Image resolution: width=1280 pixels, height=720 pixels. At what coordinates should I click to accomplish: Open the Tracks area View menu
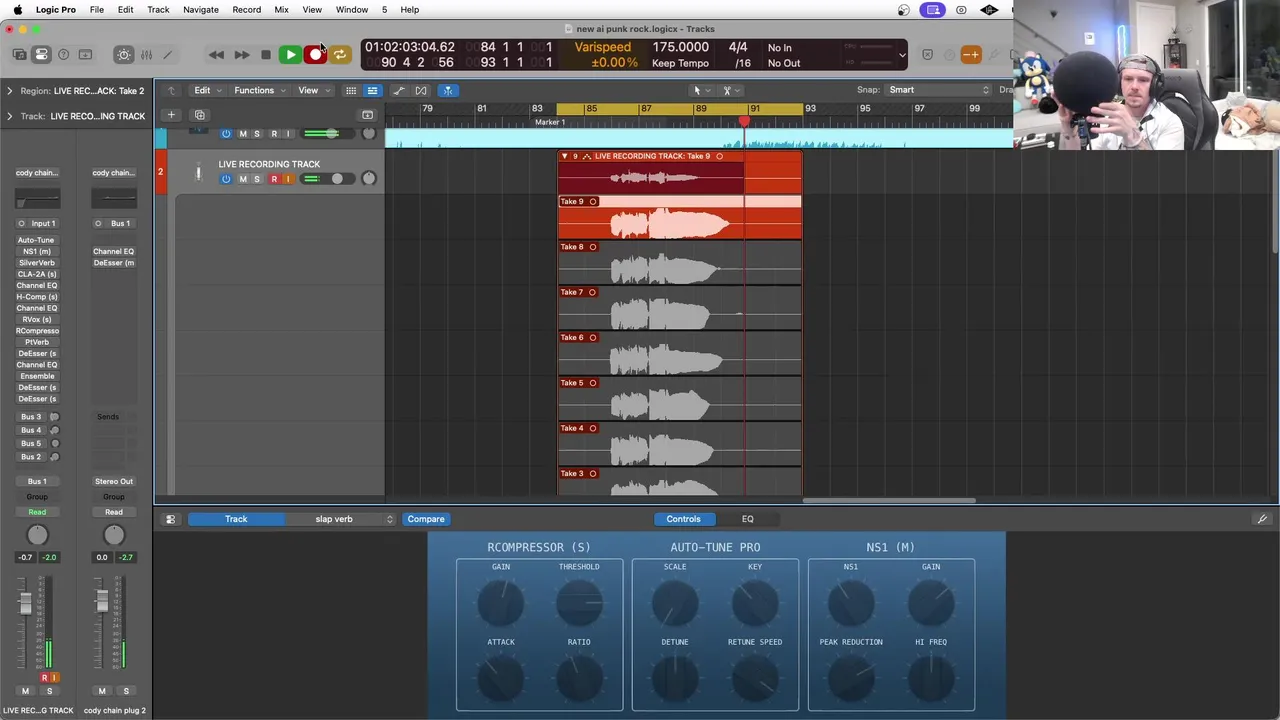click(312, 90)
